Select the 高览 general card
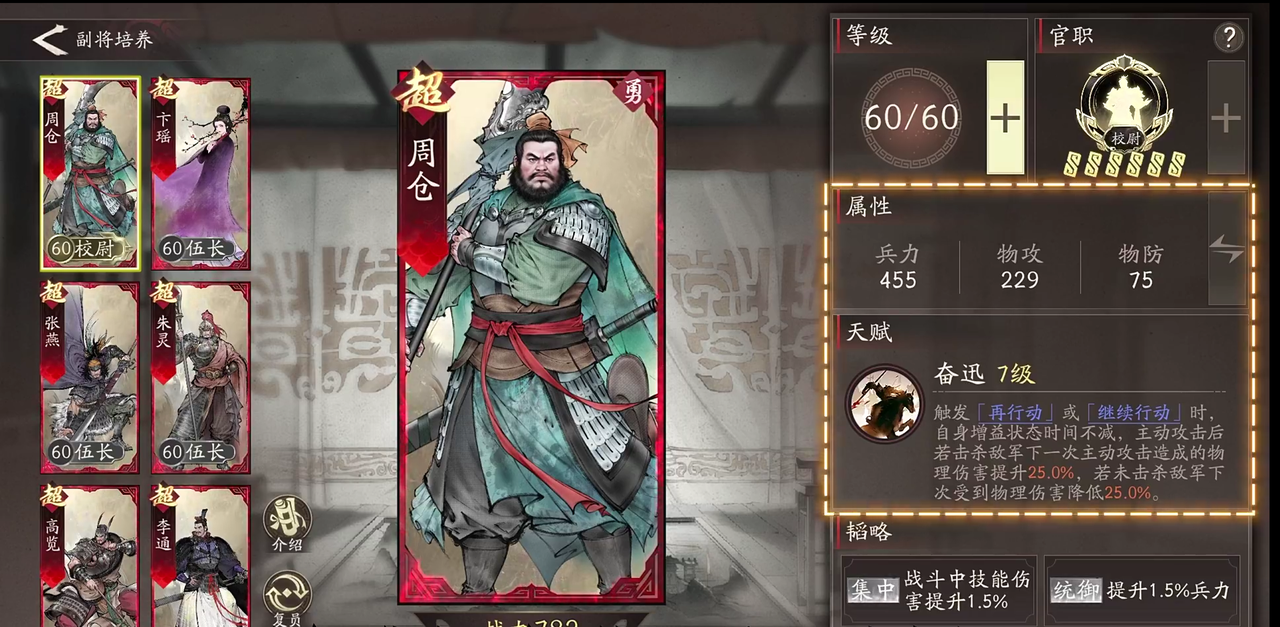The image size is (1280, 627). [x=90, y=555]
